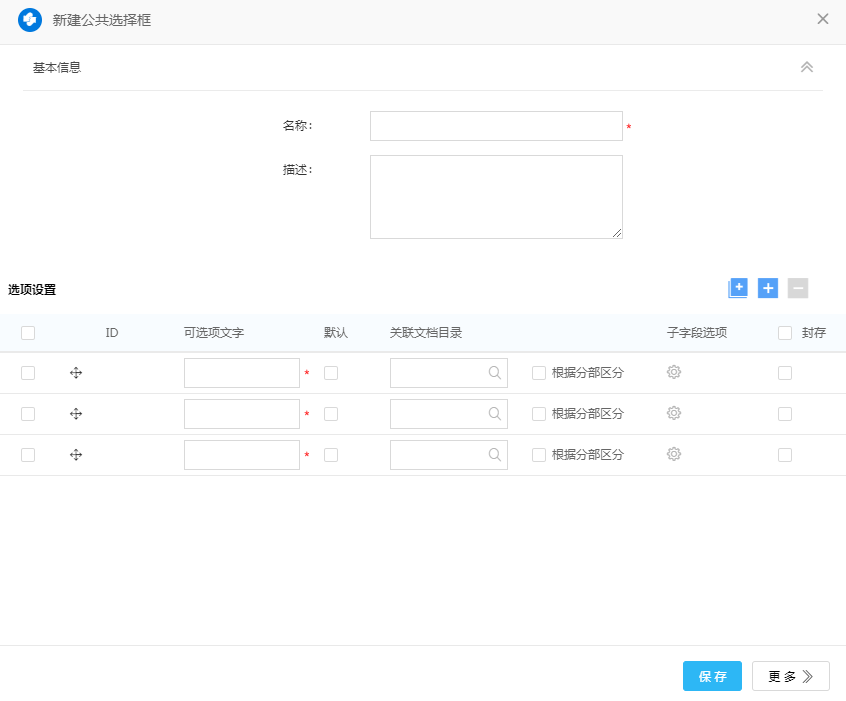Open sub-field options gear in first row
846x701 pixels.
pyautogui.click(x=674, y=372)
